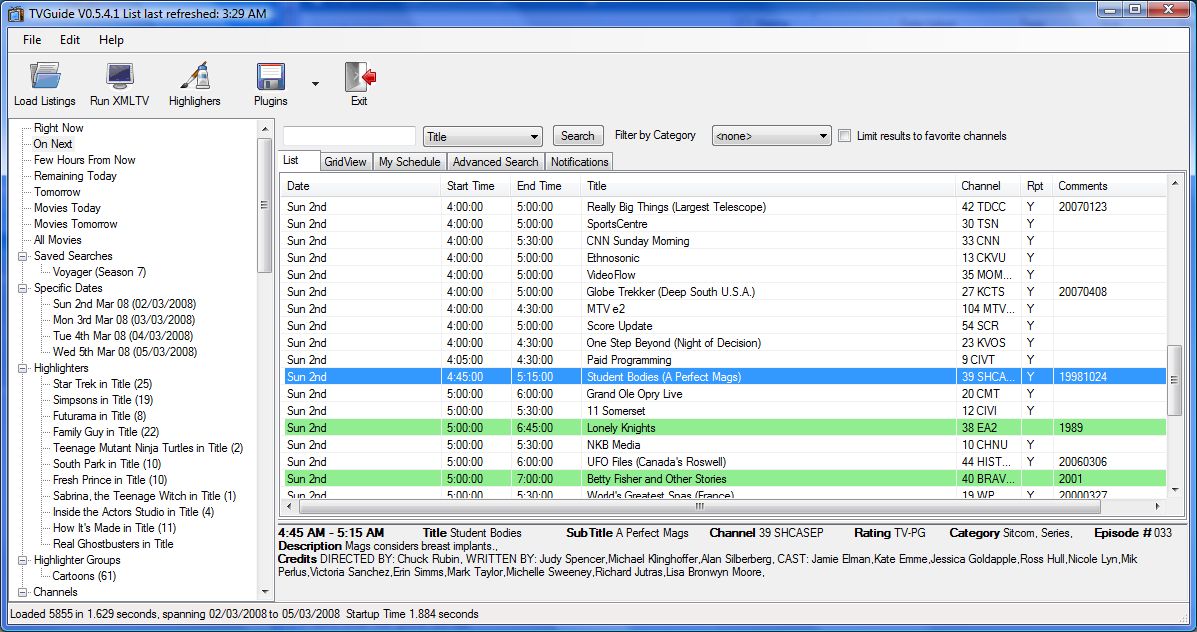Select UFO Files (Canada's Roswell) row
Viewport: 1197px width, 632px height.
click(724, 462)
